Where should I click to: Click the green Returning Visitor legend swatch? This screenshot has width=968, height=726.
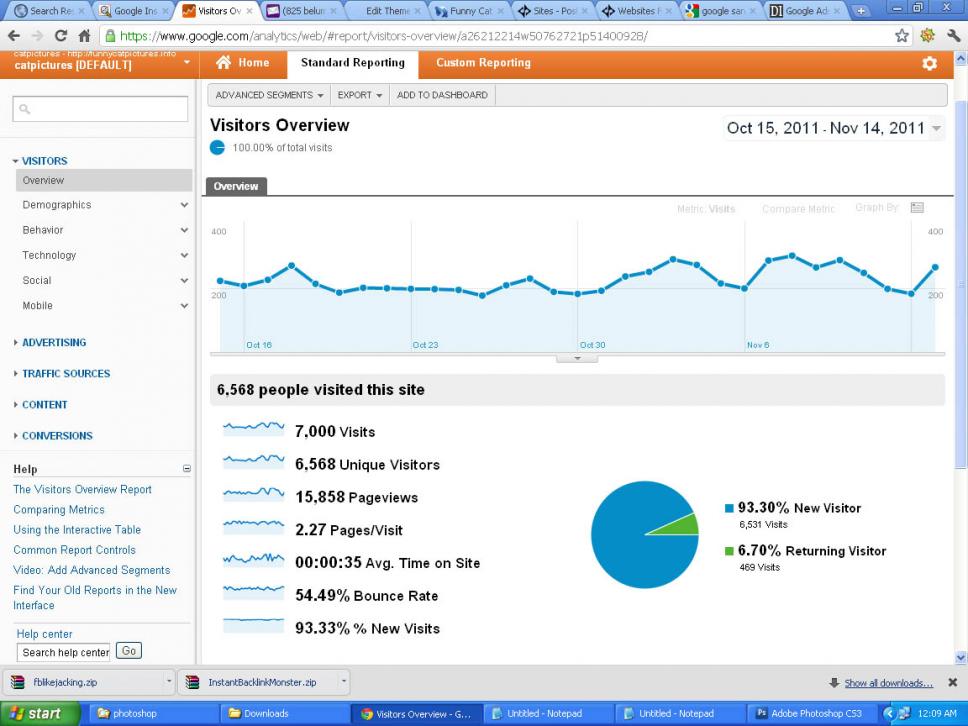pyautogui.click(x=729, y=551)
